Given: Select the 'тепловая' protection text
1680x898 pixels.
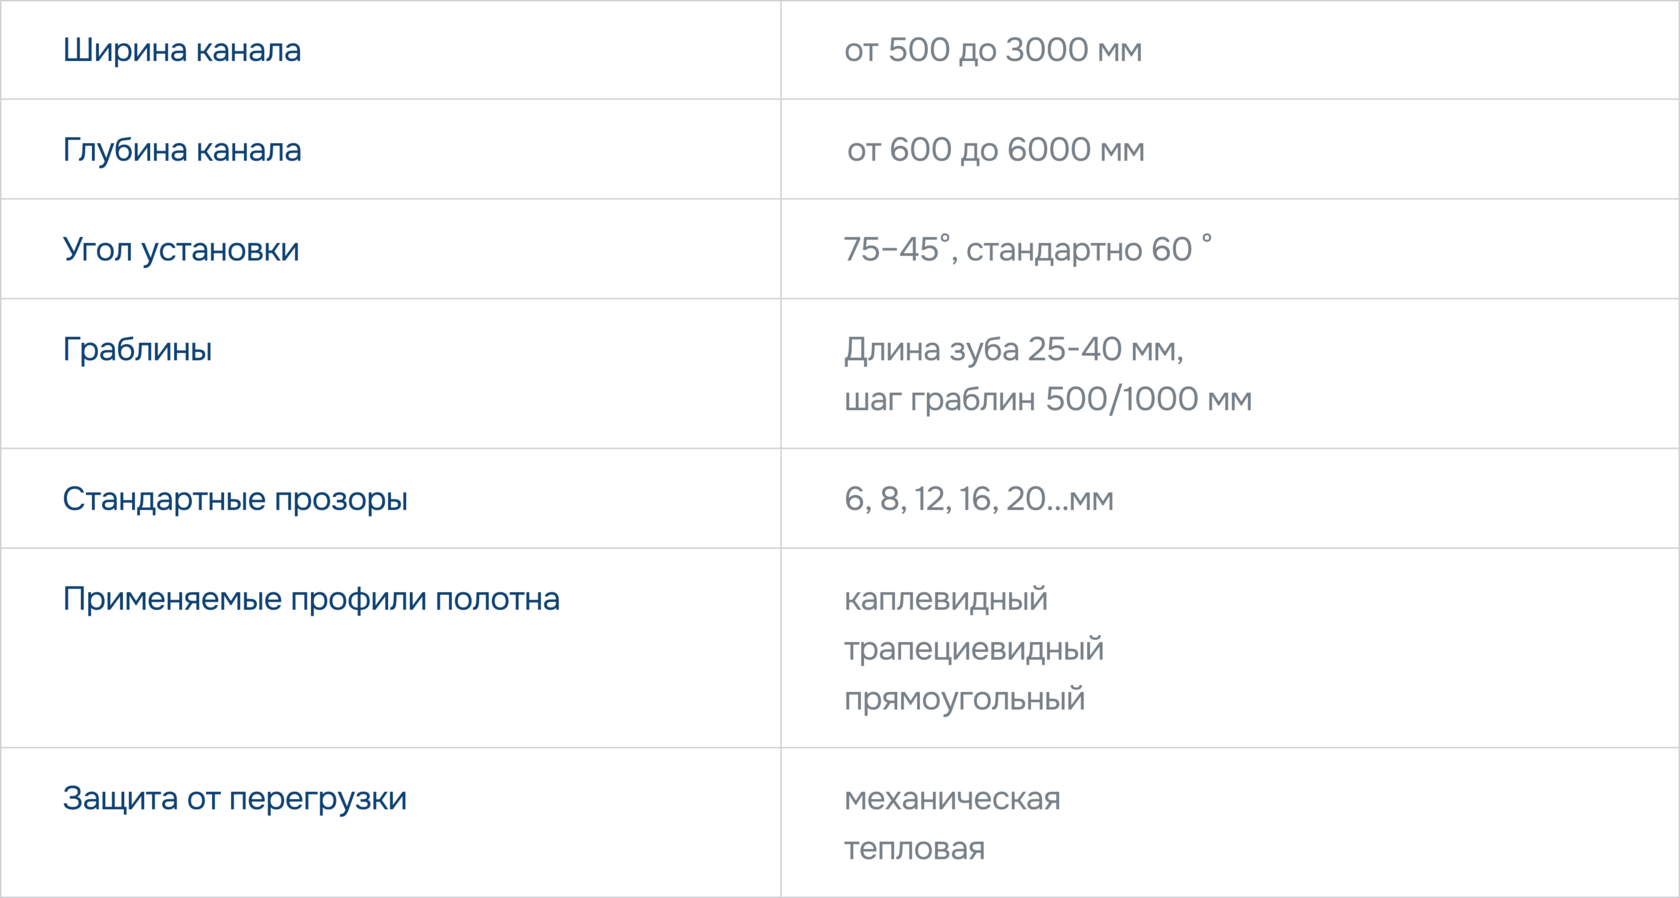Looking at the screenshot, I should tap(915, 849).
